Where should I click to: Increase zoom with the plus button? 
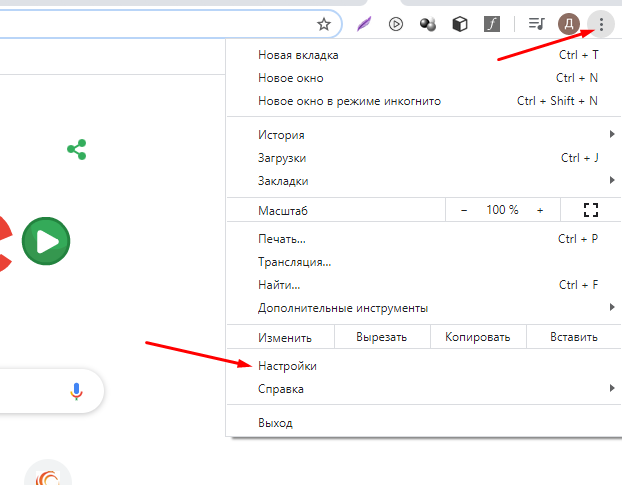540,210
